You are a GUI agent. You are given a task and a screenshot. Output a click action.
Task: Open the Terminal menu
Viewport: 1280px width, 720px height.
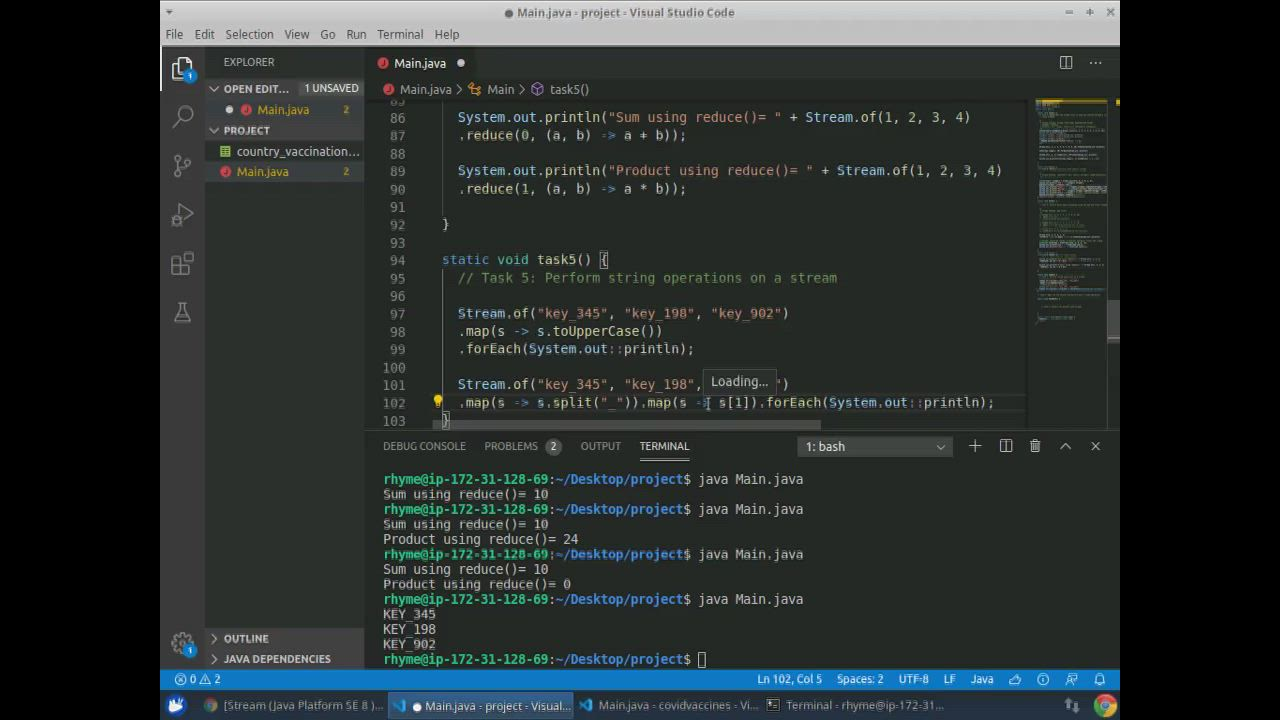[400, 34]
